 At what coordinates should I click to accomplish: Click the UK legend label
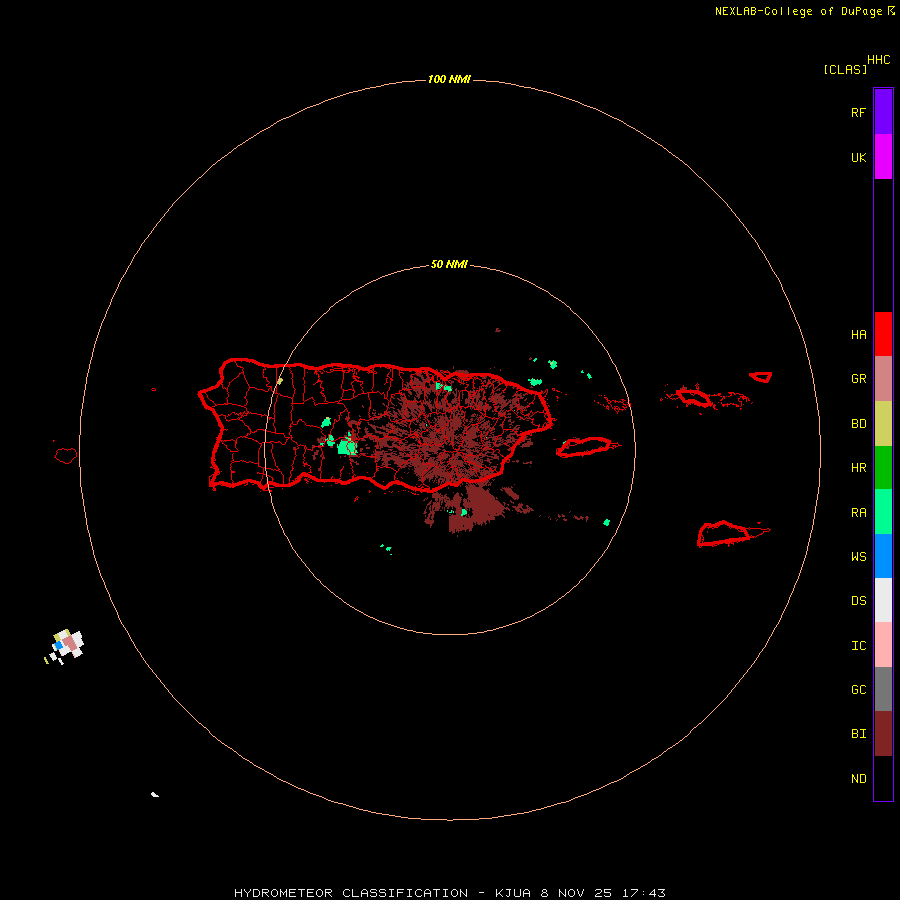(858, 158)
